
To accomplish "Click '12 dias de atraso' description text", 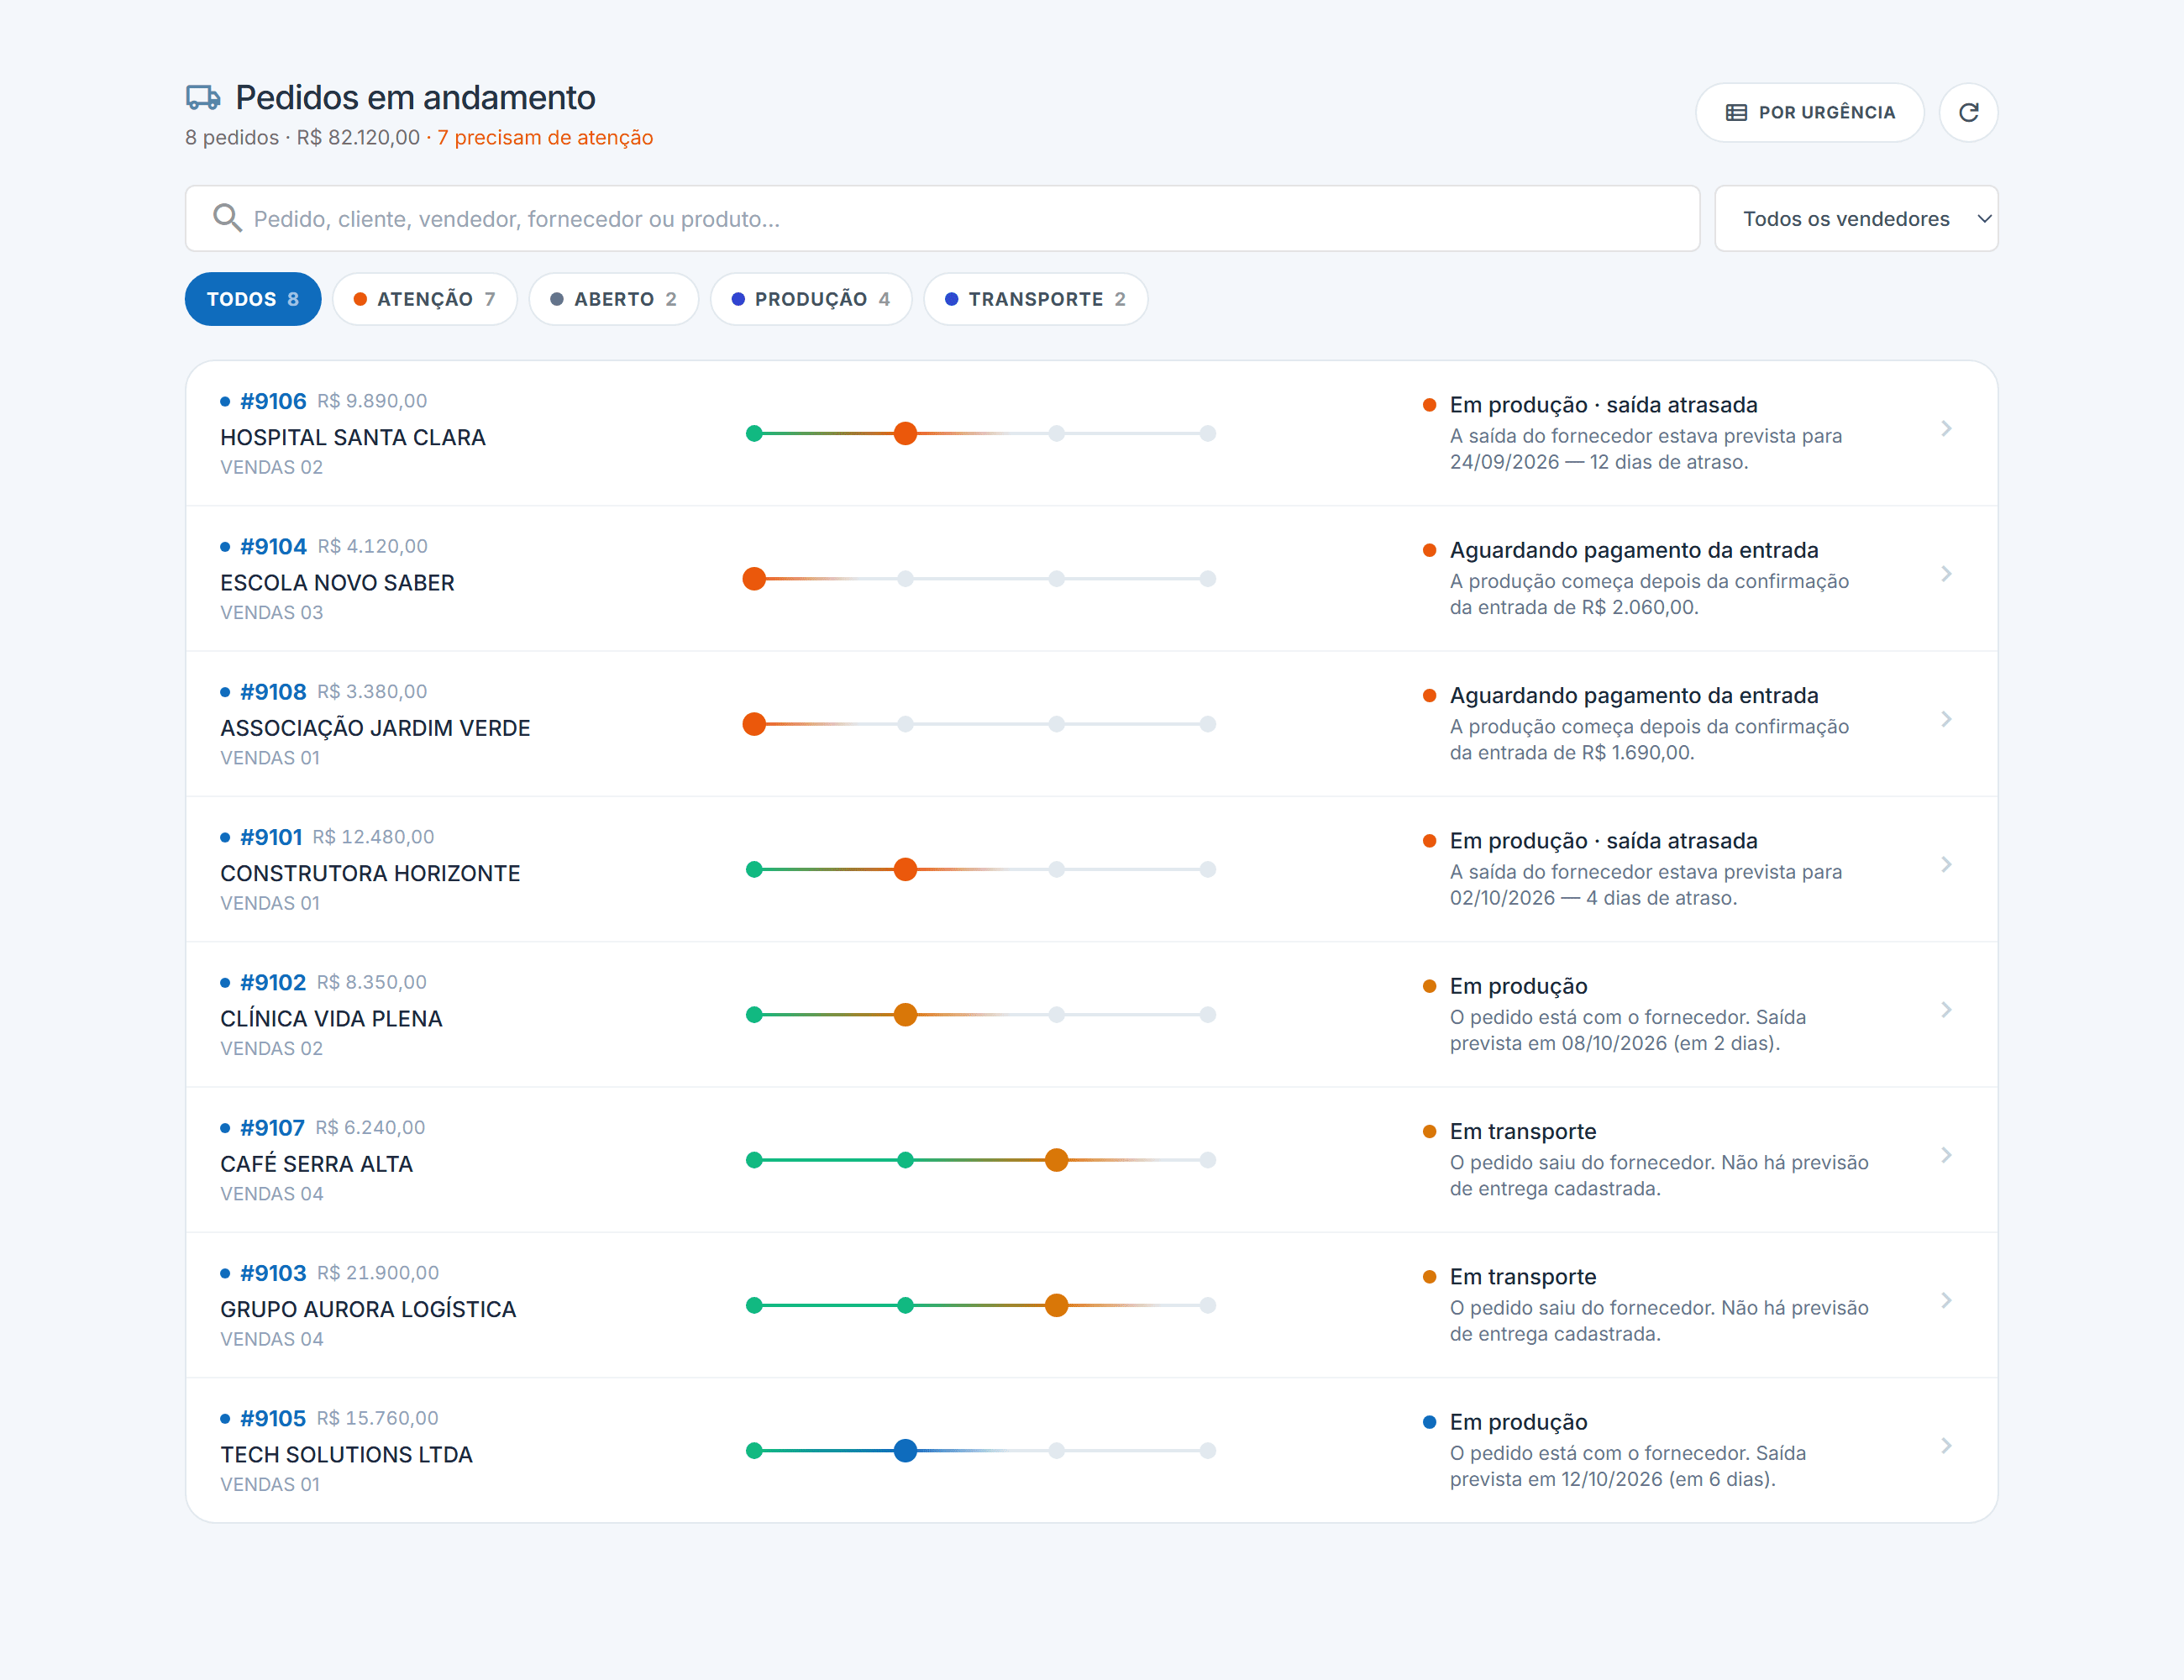I will (1667, 462).
